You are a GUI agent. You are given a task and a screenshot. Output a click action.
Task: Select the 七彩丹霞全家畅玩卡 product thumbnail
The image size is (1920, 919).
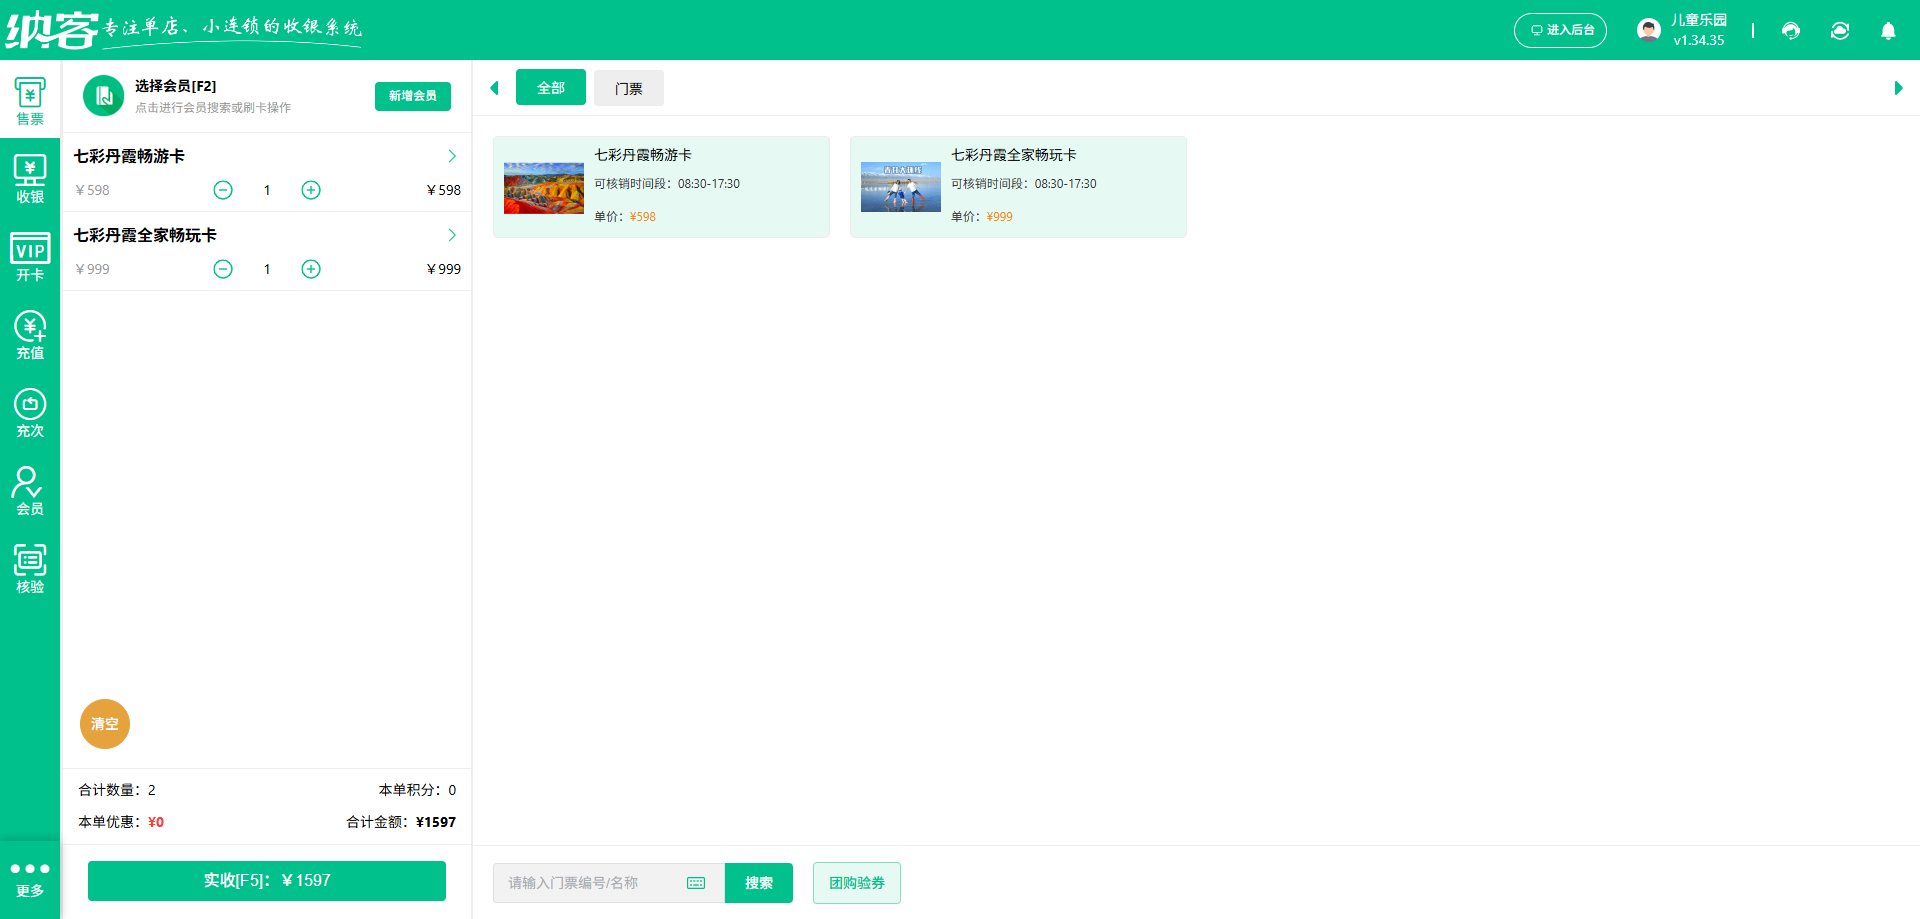[900, 187]
